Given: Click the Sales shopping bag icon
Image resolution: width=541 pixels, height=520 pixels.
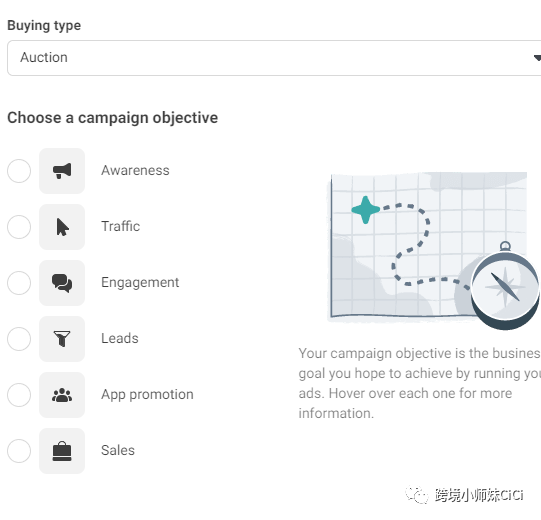Looking at the screenshot, I should (x=62, y=451).
